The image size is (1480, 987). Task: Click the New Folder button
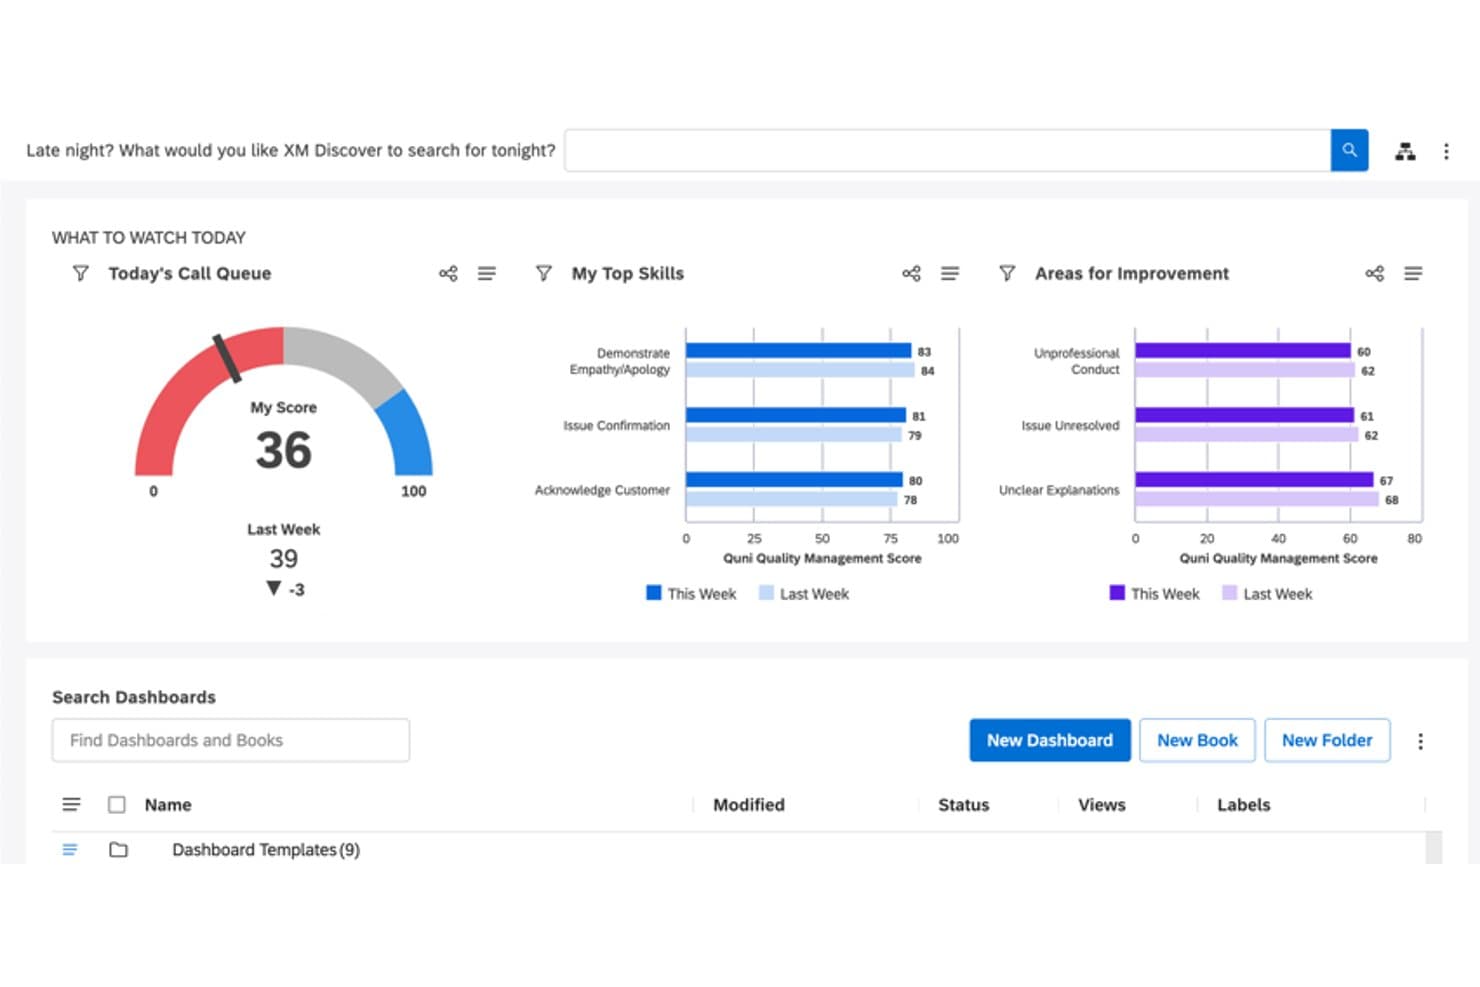[1327, 740]
